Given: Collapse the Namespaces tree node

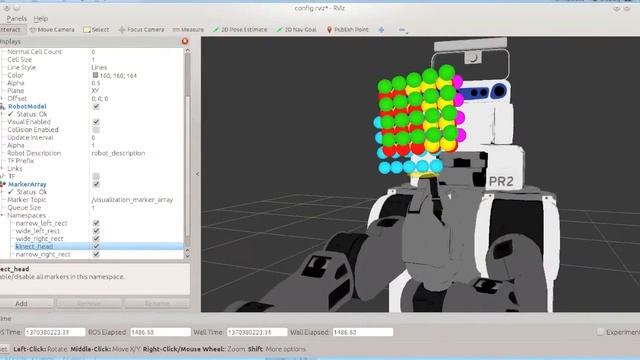Looking at the screenshot, I should tap(2, 216).
